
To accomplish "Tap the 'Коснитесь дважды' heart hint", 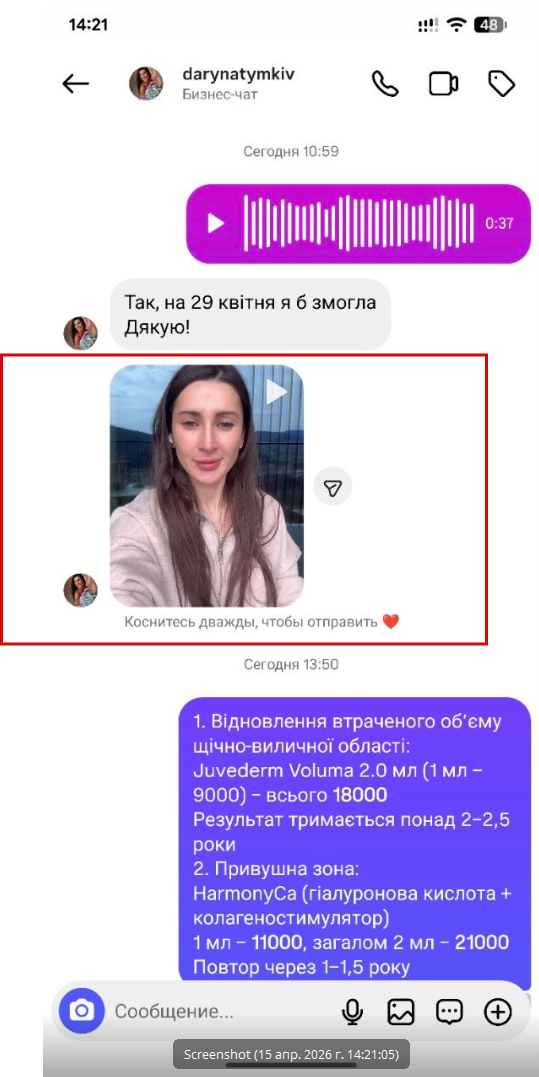I will (x=261, y=622).
